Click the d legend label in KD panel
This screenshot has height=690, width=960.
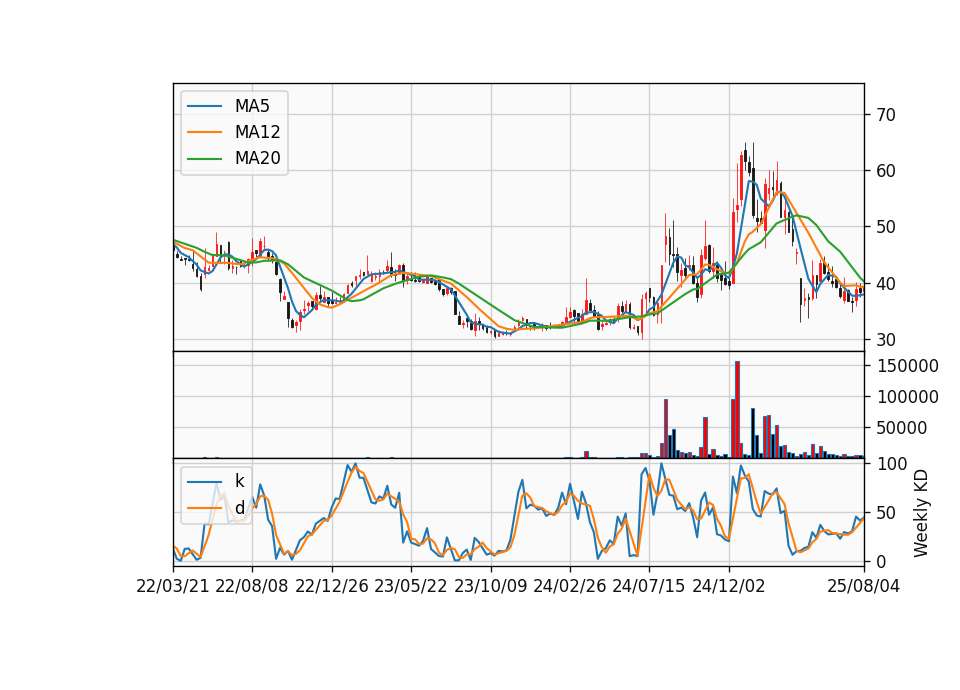pos(239,508)
